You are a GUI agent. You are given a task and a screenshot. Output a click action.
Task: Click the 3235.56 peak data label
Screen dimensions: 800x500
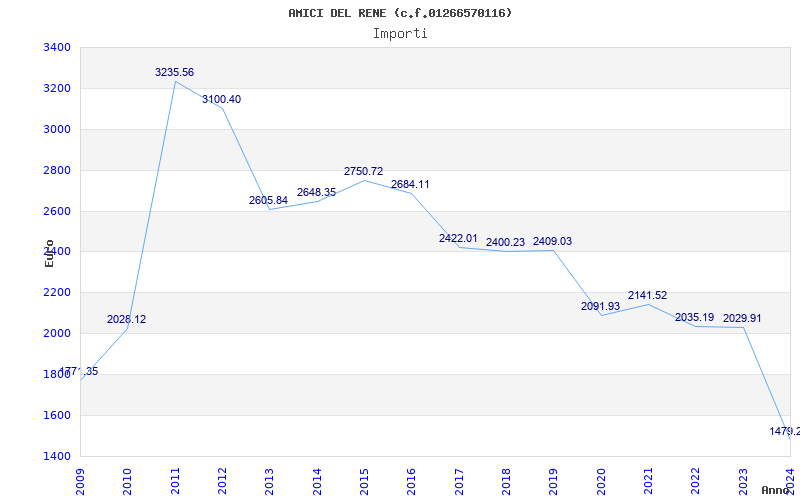174,73
